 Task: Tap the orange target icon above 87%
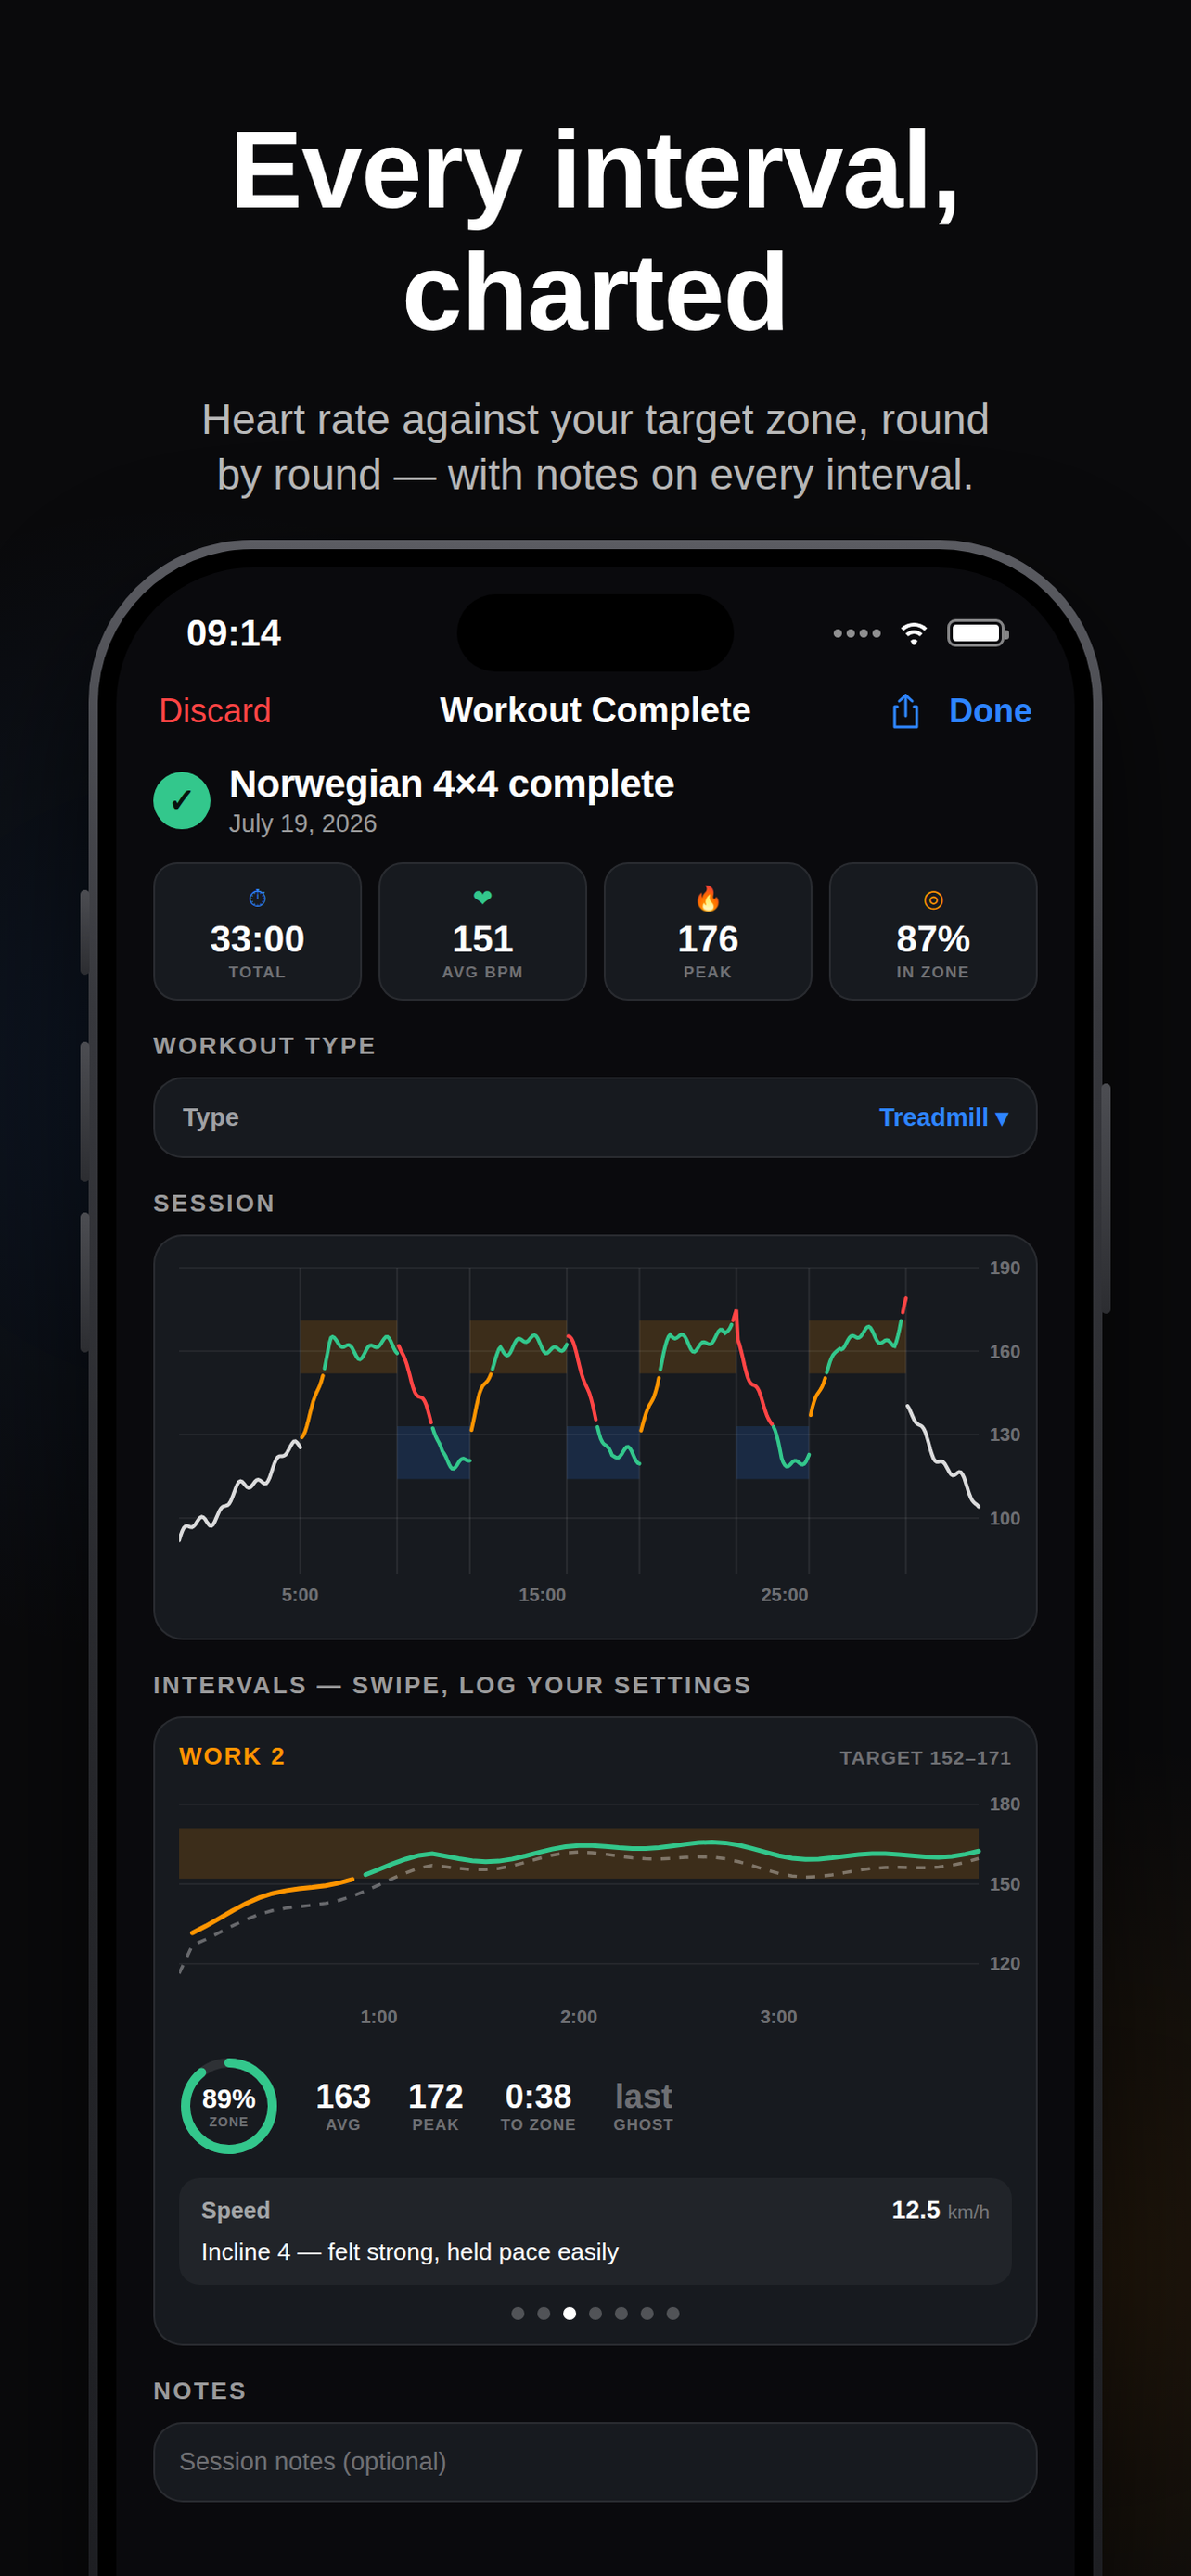coord(933,899)
